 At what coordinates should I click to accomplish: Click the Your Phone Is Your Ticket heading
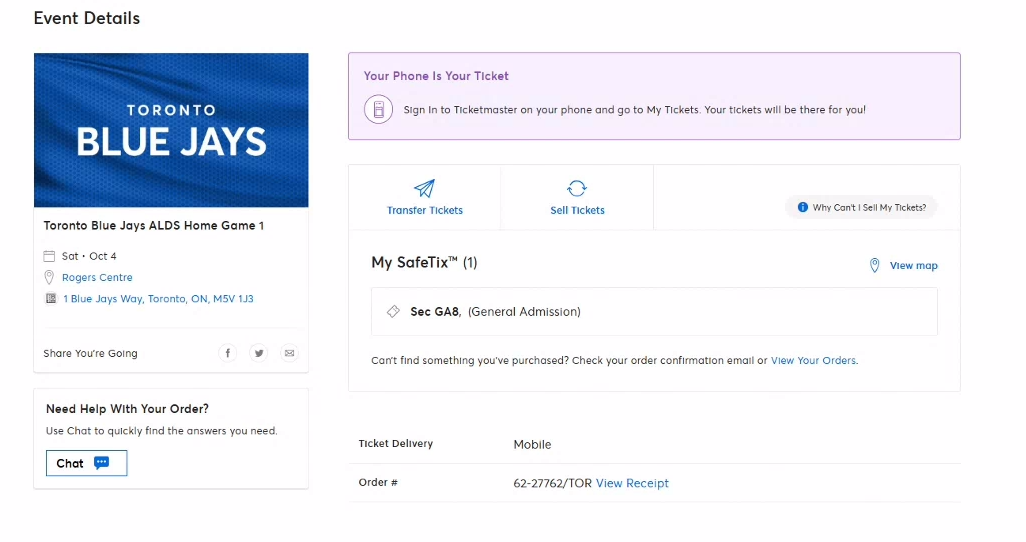point(436,76)
